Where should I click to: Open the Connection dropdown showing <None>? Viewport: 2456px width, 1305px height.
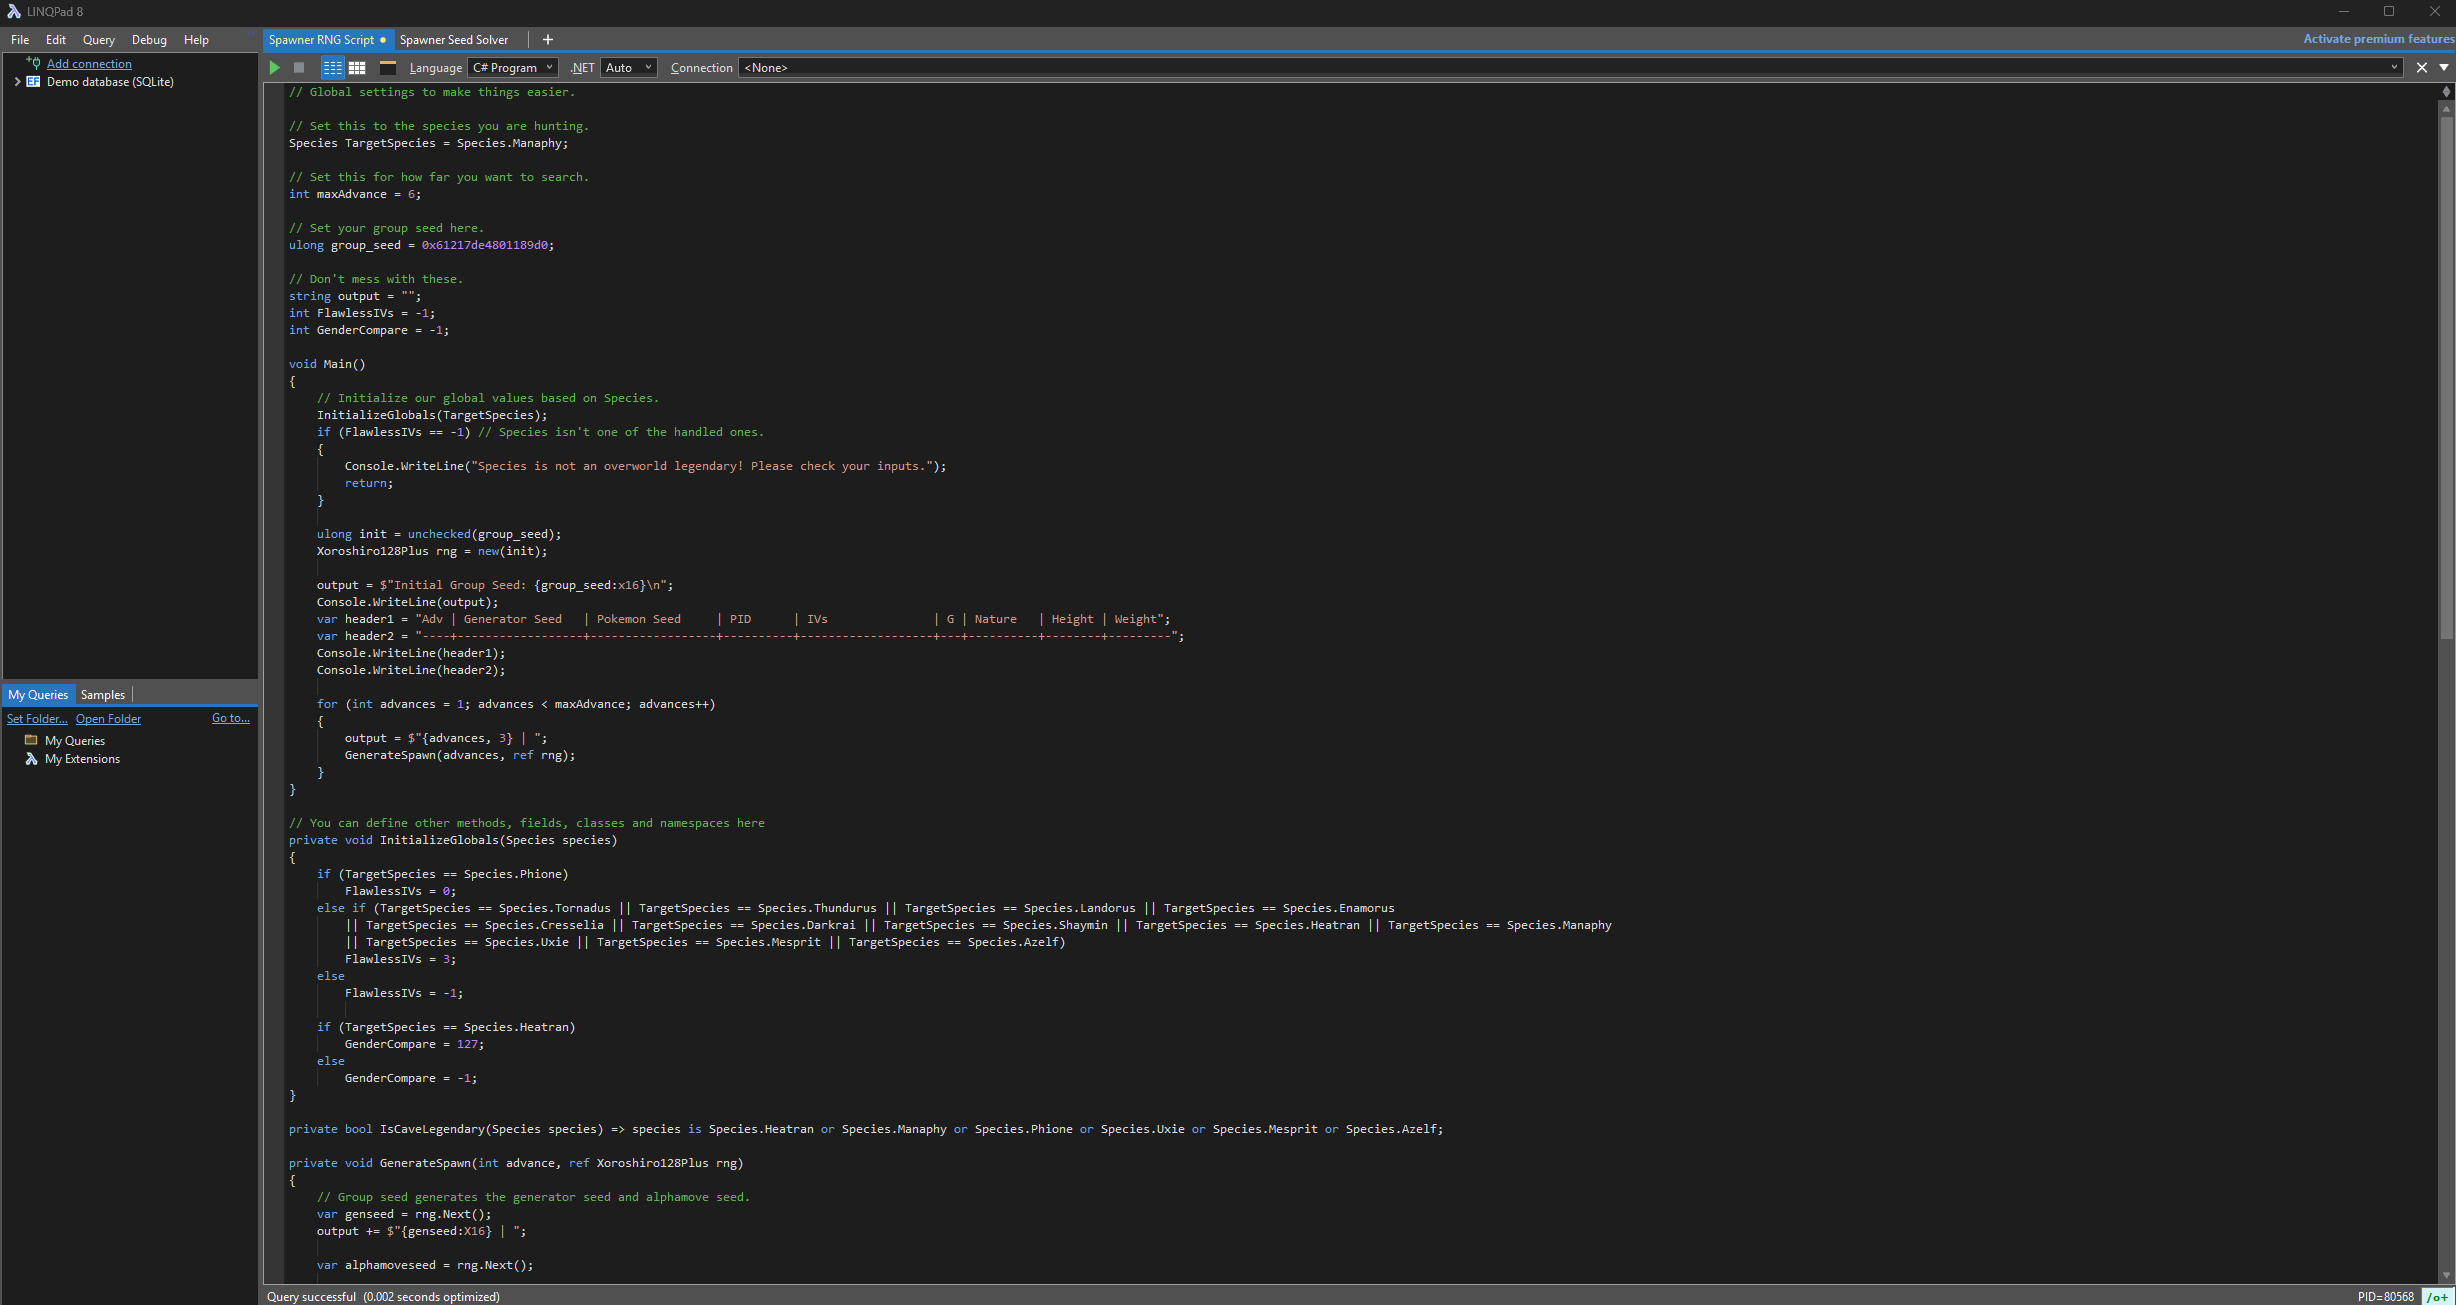1571,68
